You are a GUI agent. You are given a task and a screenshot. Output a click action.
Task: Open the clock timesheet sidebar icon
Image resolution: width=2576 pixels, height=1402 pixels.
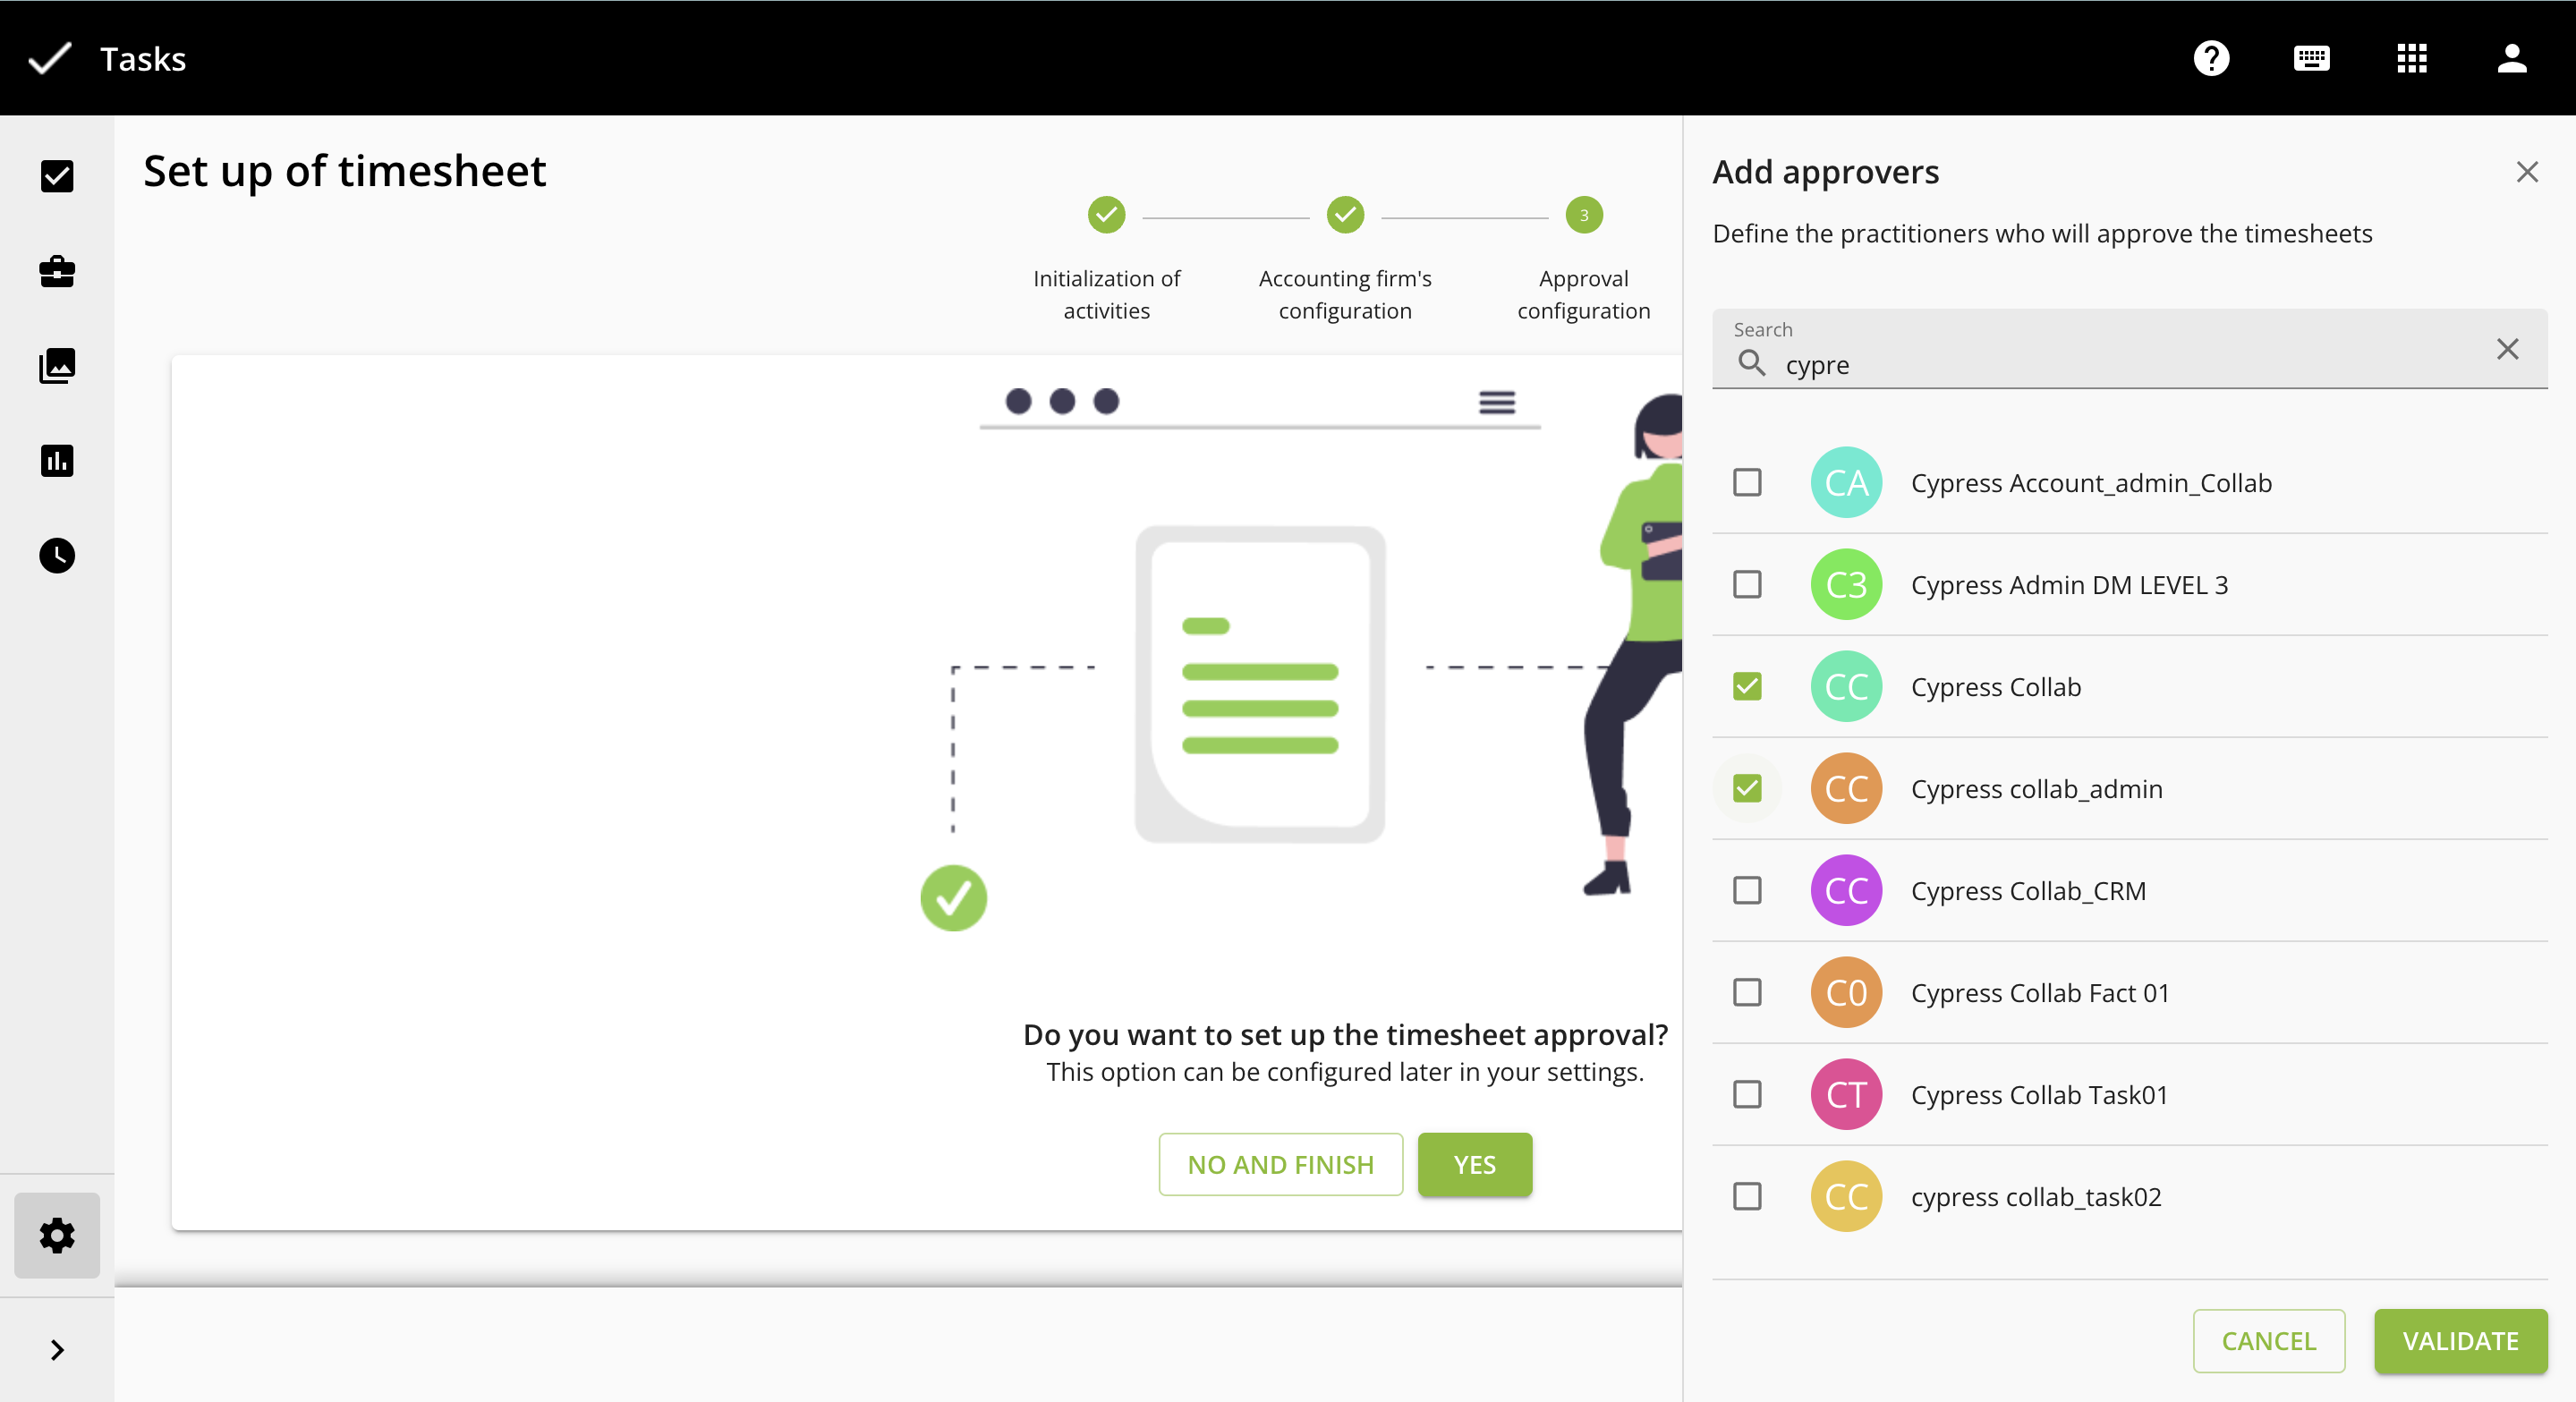point(57,555)
